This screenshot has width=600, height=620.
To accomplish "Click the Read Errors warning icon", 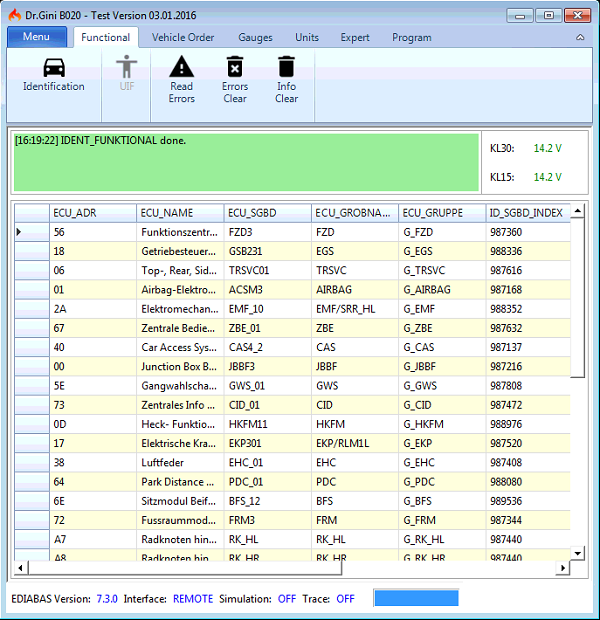I will coord(181,67).
